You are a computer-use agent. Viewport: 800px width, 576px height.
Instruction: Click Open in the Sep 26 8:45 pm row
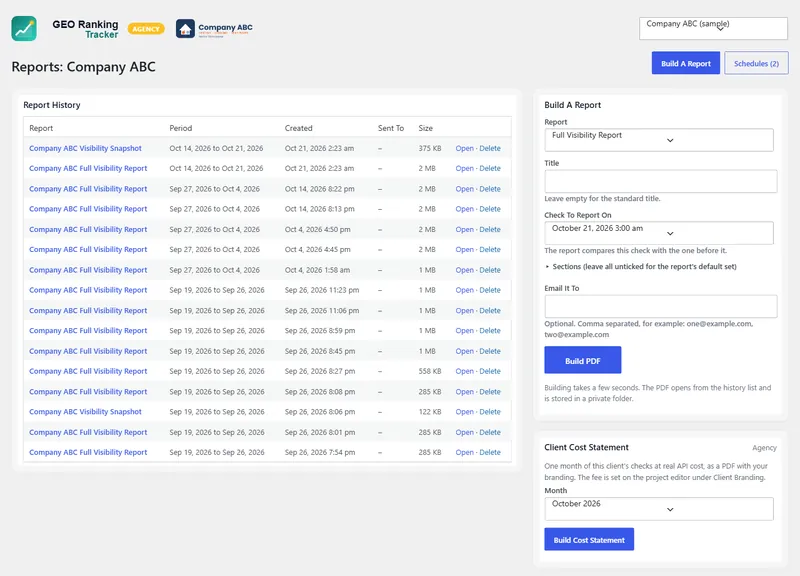pos(464,351)
